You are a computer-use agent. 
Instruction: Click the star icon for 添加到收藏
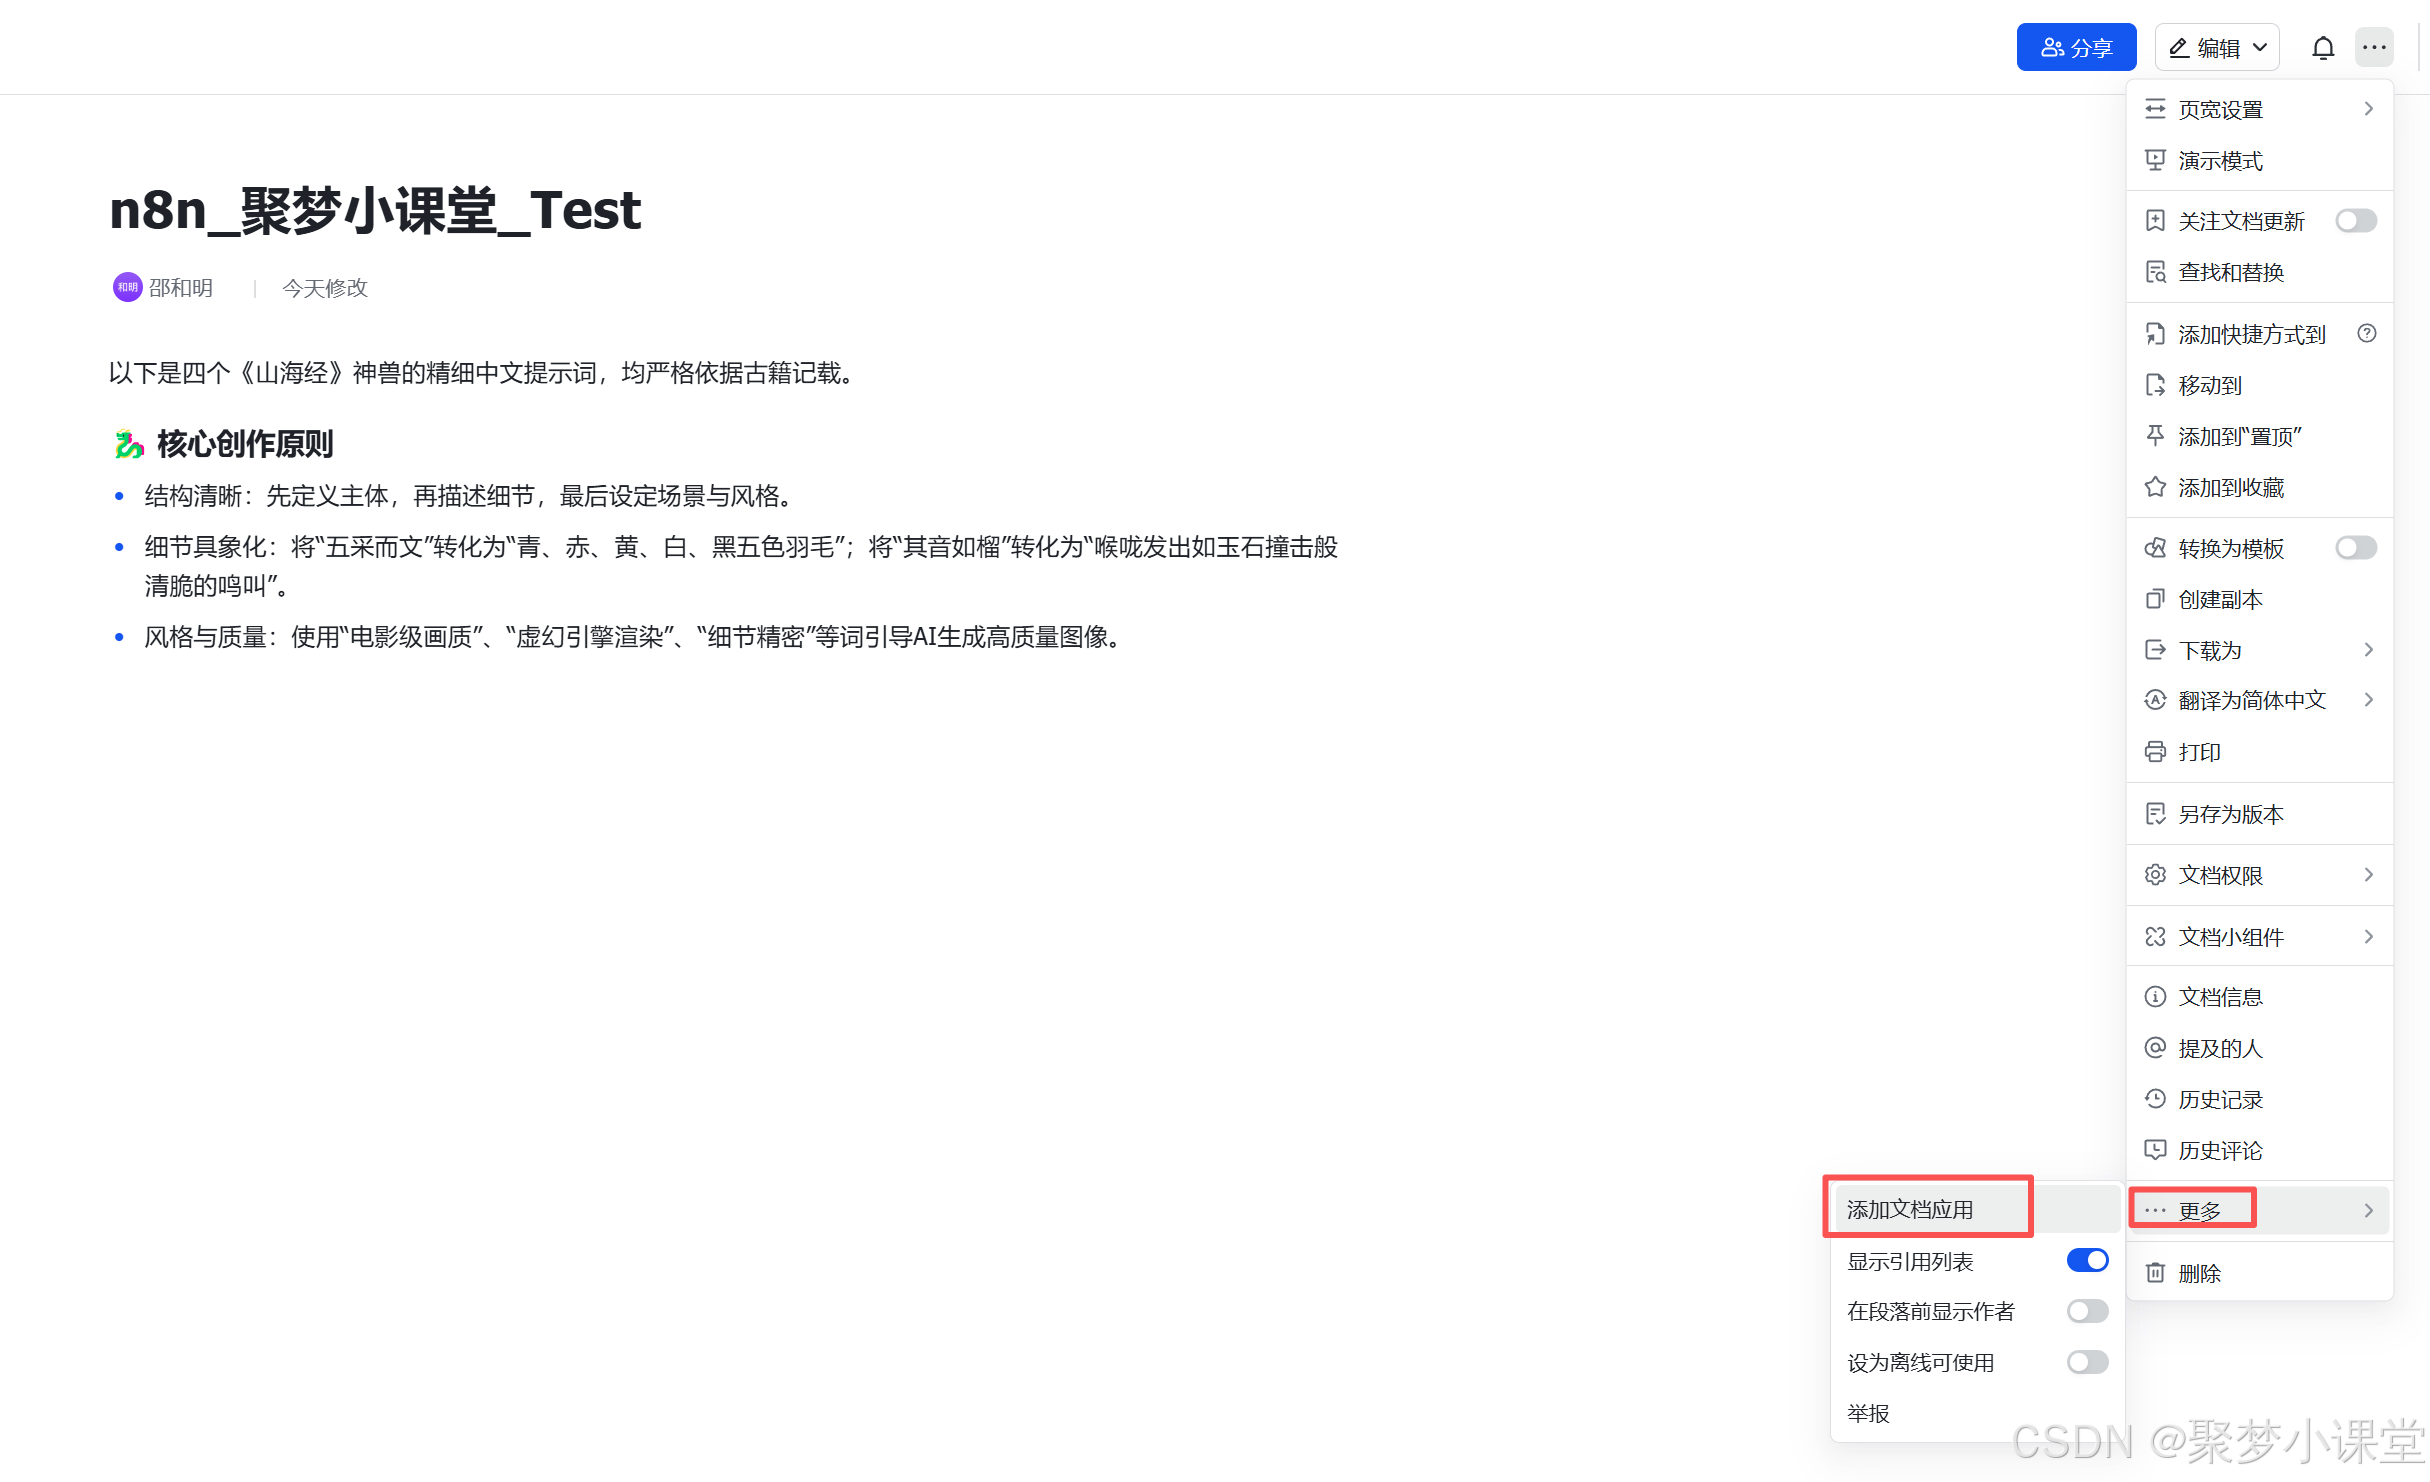coord(2155,488)
